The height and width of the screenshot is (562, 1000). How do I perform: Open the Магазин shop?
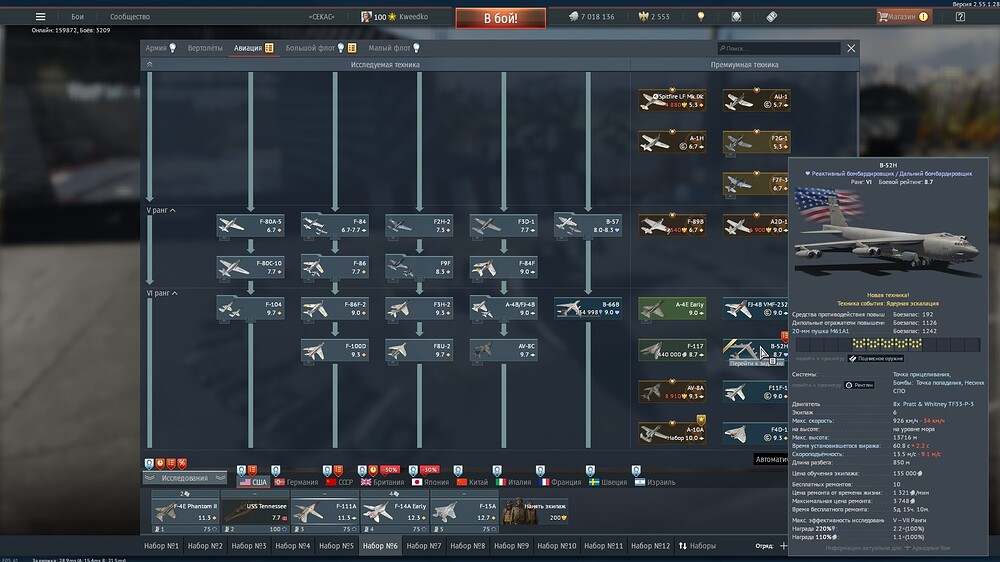click(902, 17)
